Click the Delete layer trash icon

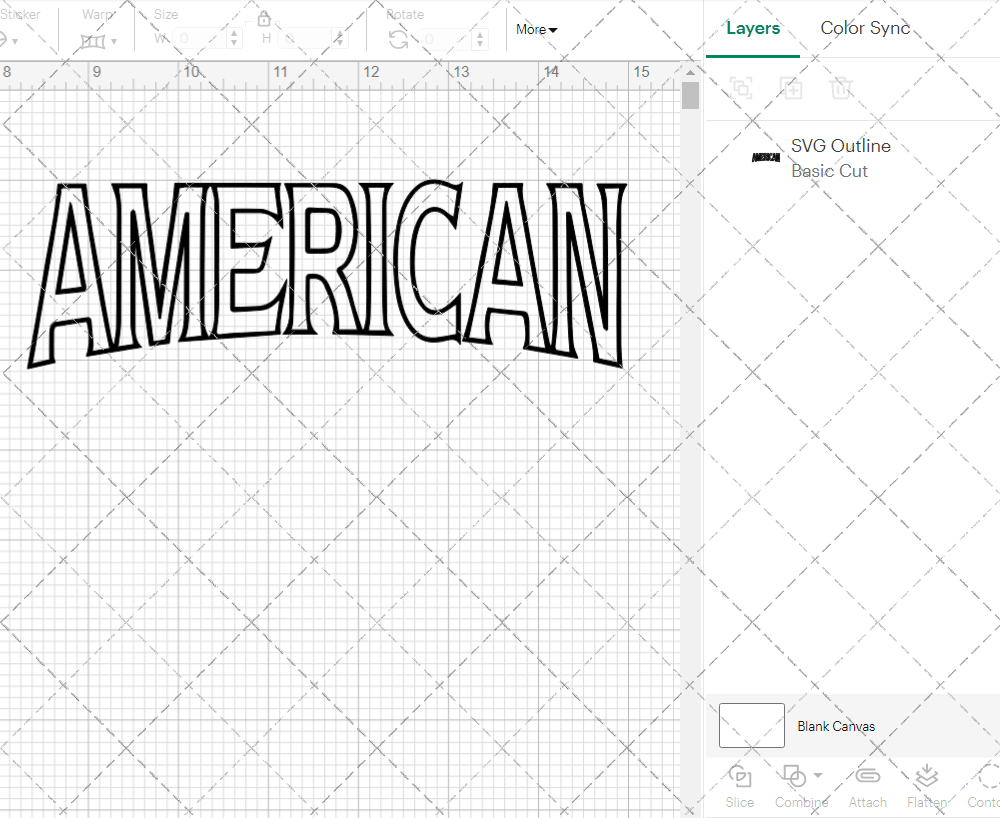[842, 88]
